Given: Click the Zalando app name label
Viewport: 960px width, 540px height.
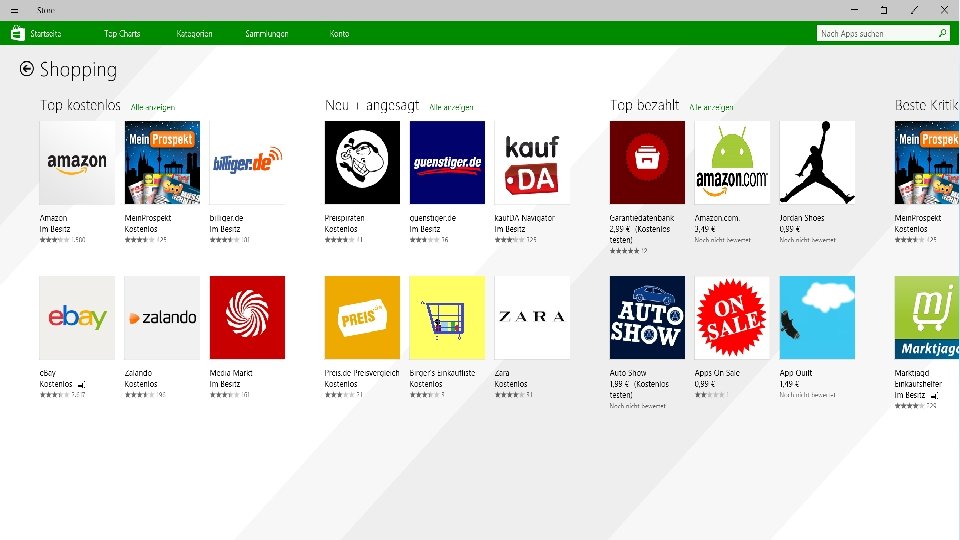Looking at the screenshot, I should [138, 373].
